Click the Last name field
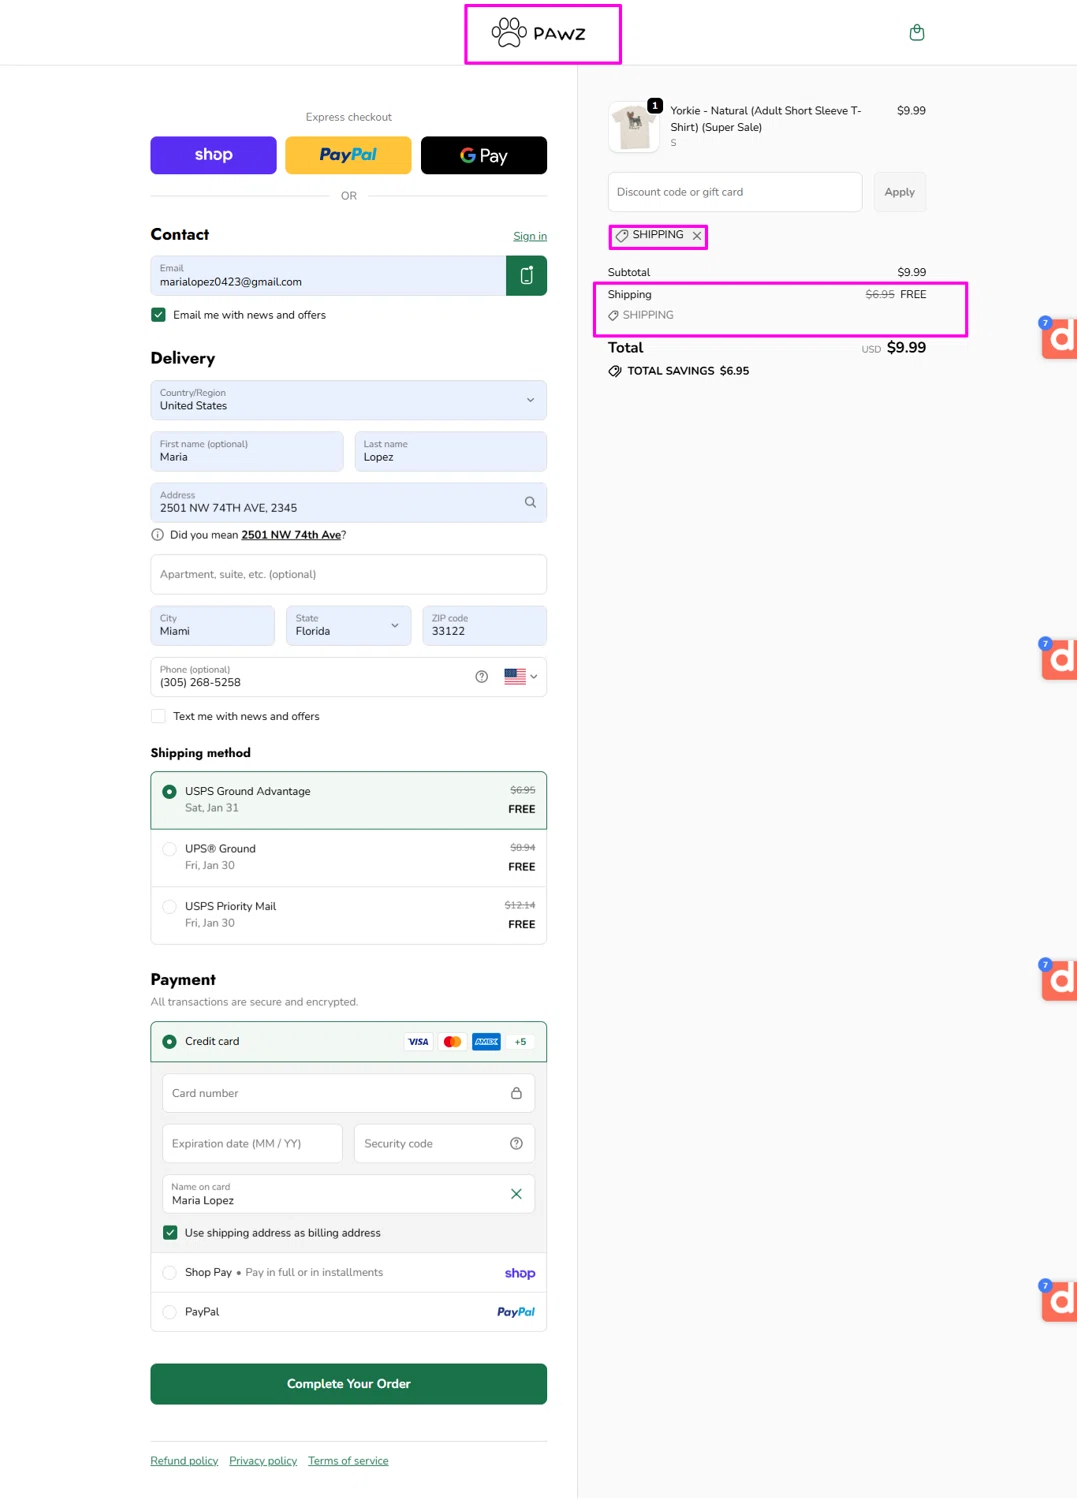This screenshot has height=1500, width=1077. tap(450, 451)
